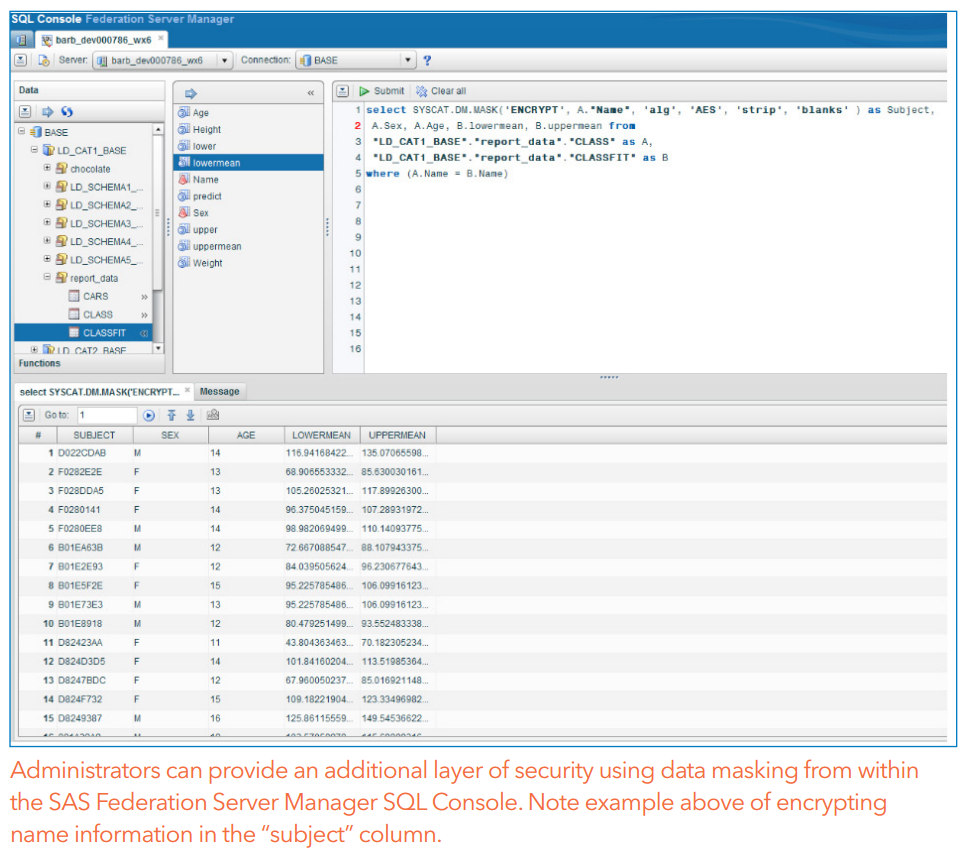This screenshot has width=968, height=853.
Task: Click the help question-mark icon beside Connection
Action: 427,61
